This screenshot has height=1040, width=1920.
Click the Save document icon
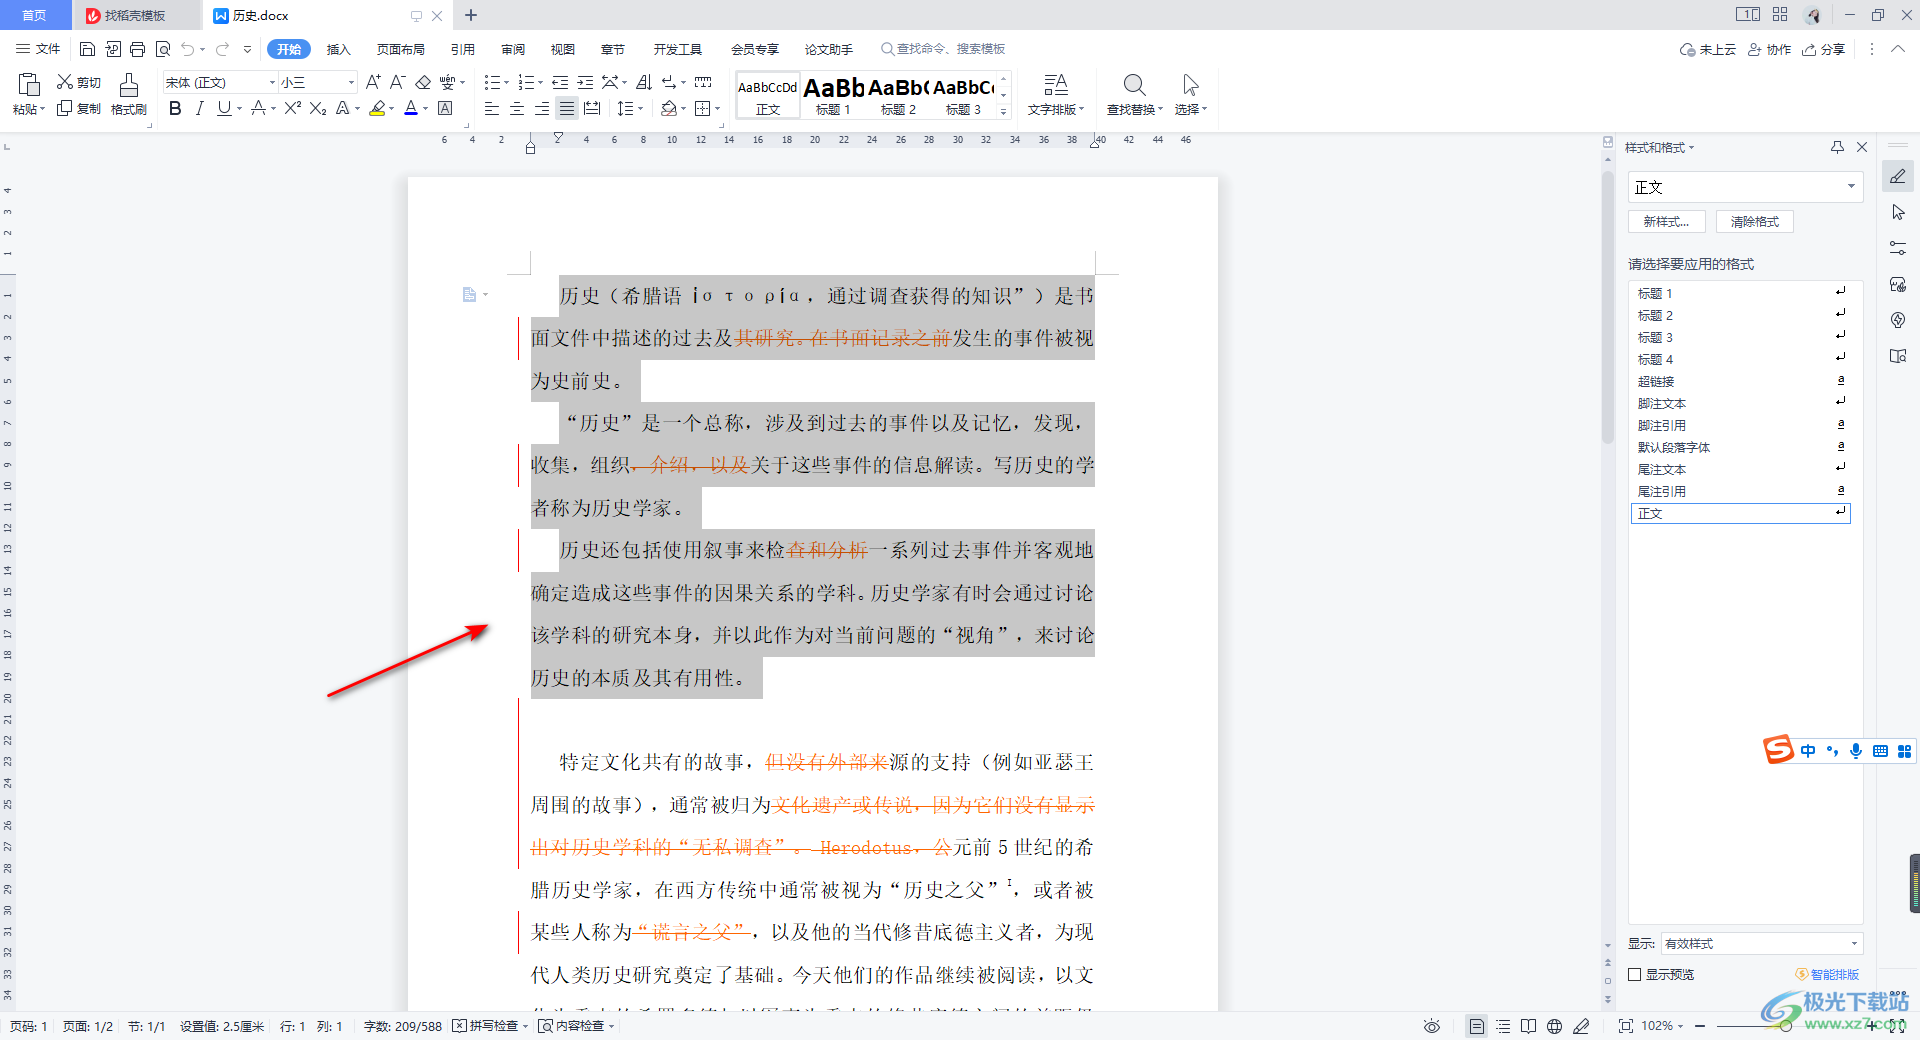87,49
